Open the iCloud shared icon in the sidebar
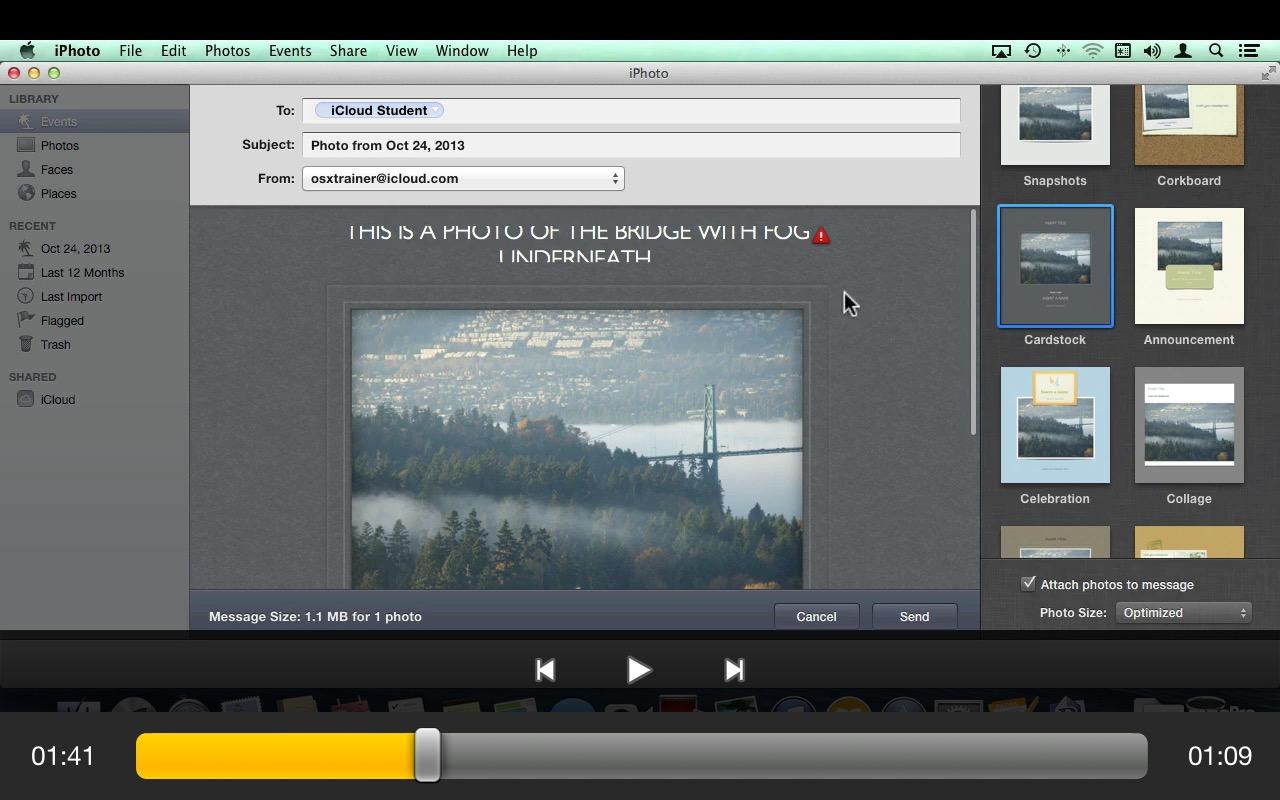 26,400
